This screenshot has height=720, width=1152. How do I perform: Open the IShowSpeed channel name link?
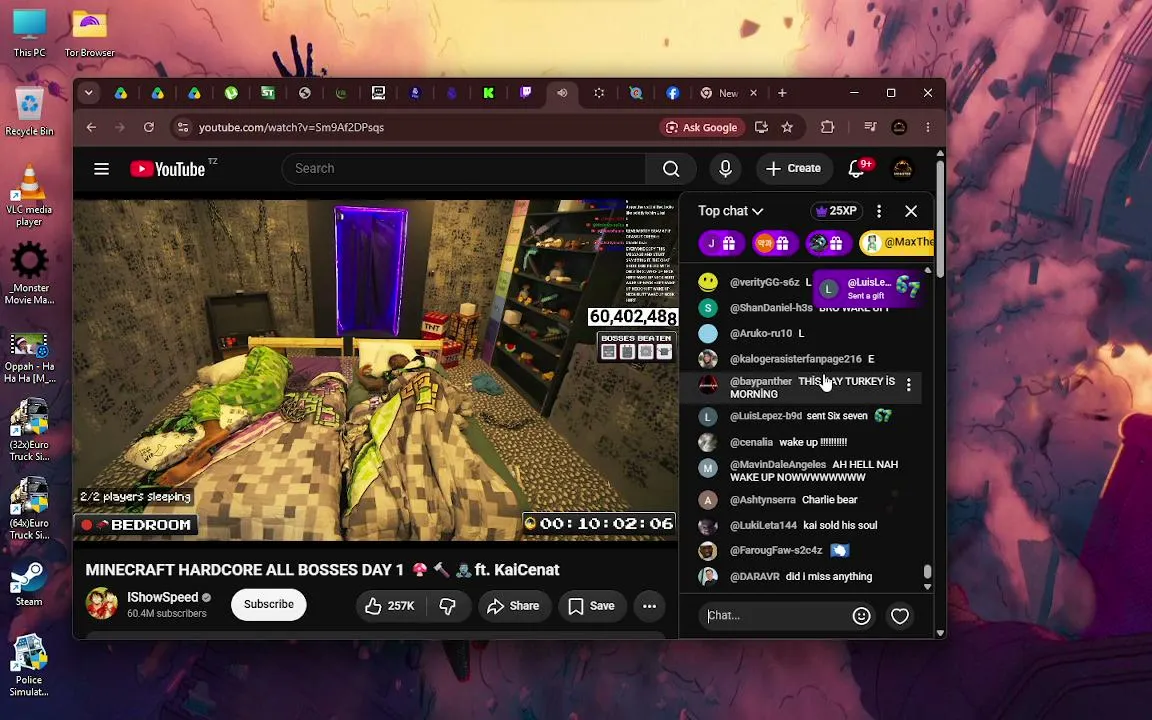point(162,597)
